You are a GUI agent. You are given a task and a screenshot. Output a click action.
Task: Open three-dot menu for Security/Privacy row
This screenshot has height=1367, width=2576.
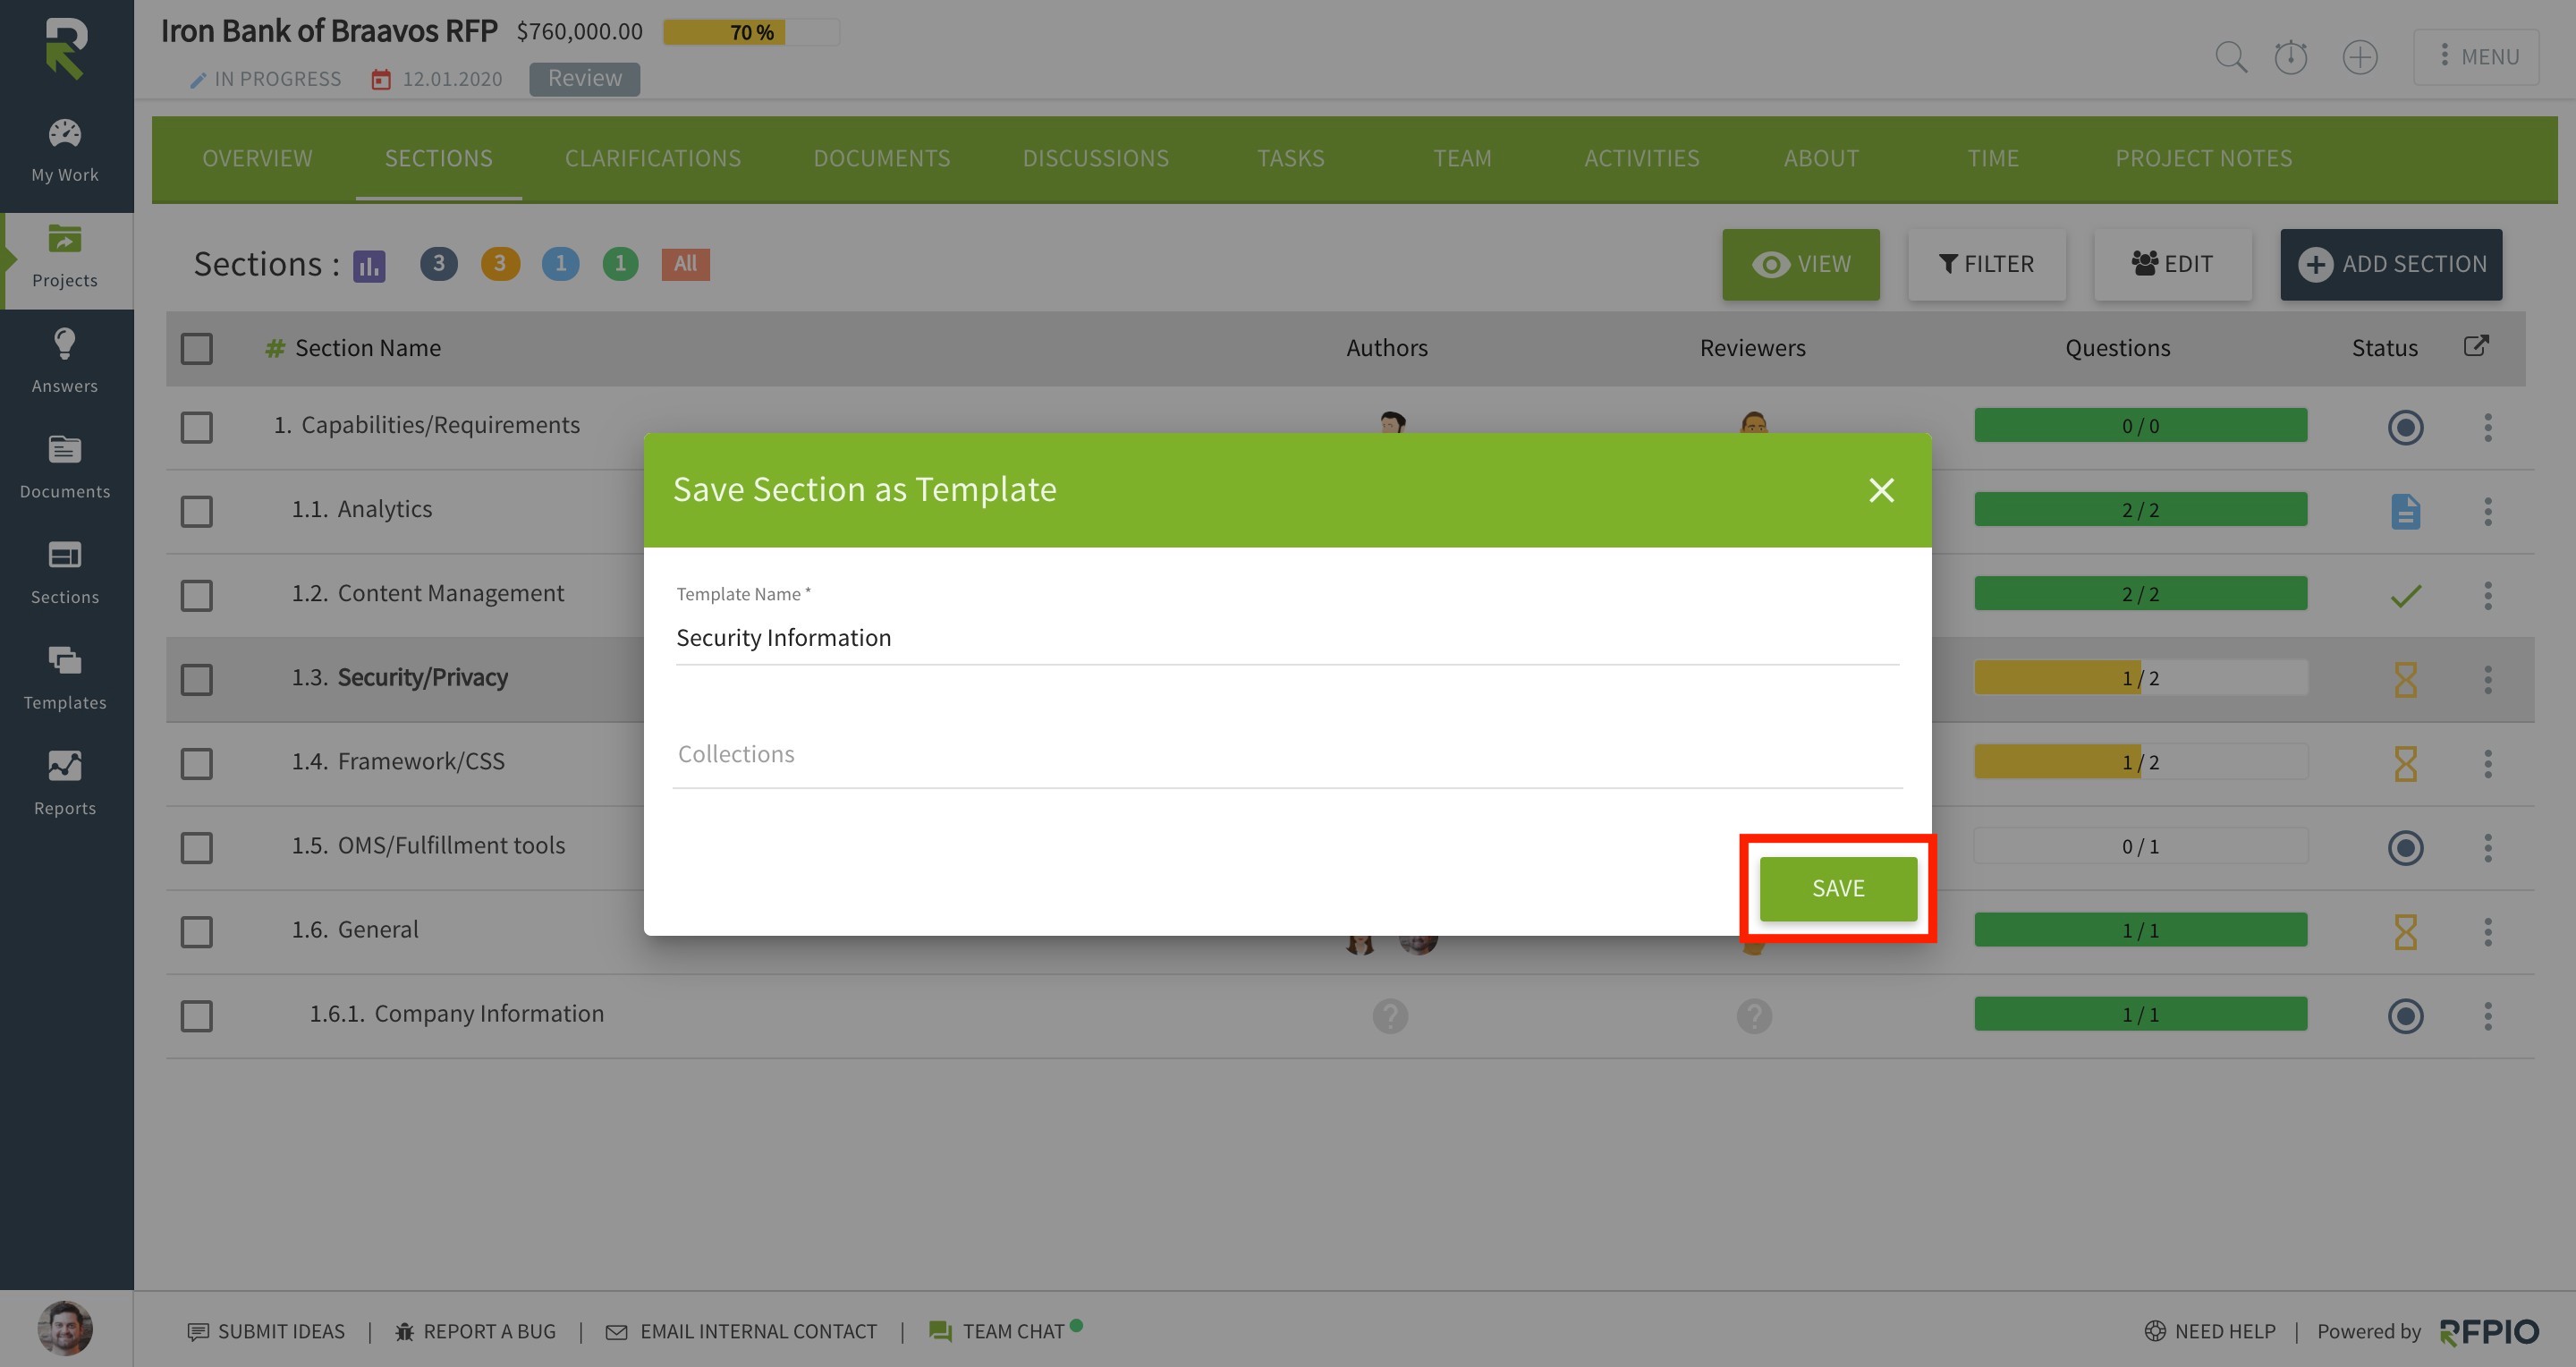click(2488, 679)
